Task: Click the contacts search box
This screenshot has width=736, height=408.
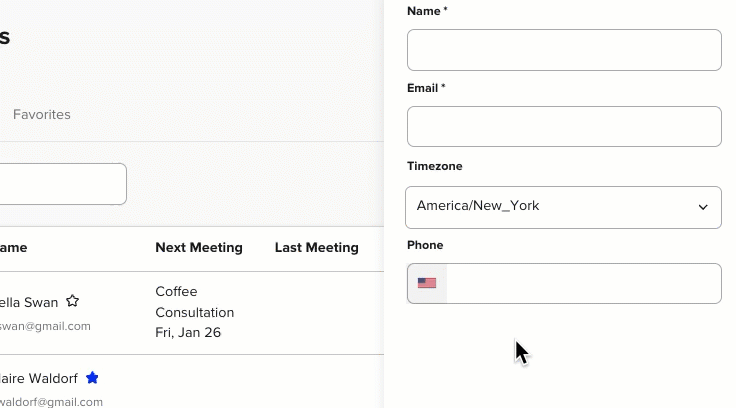Action: point(62,184)
